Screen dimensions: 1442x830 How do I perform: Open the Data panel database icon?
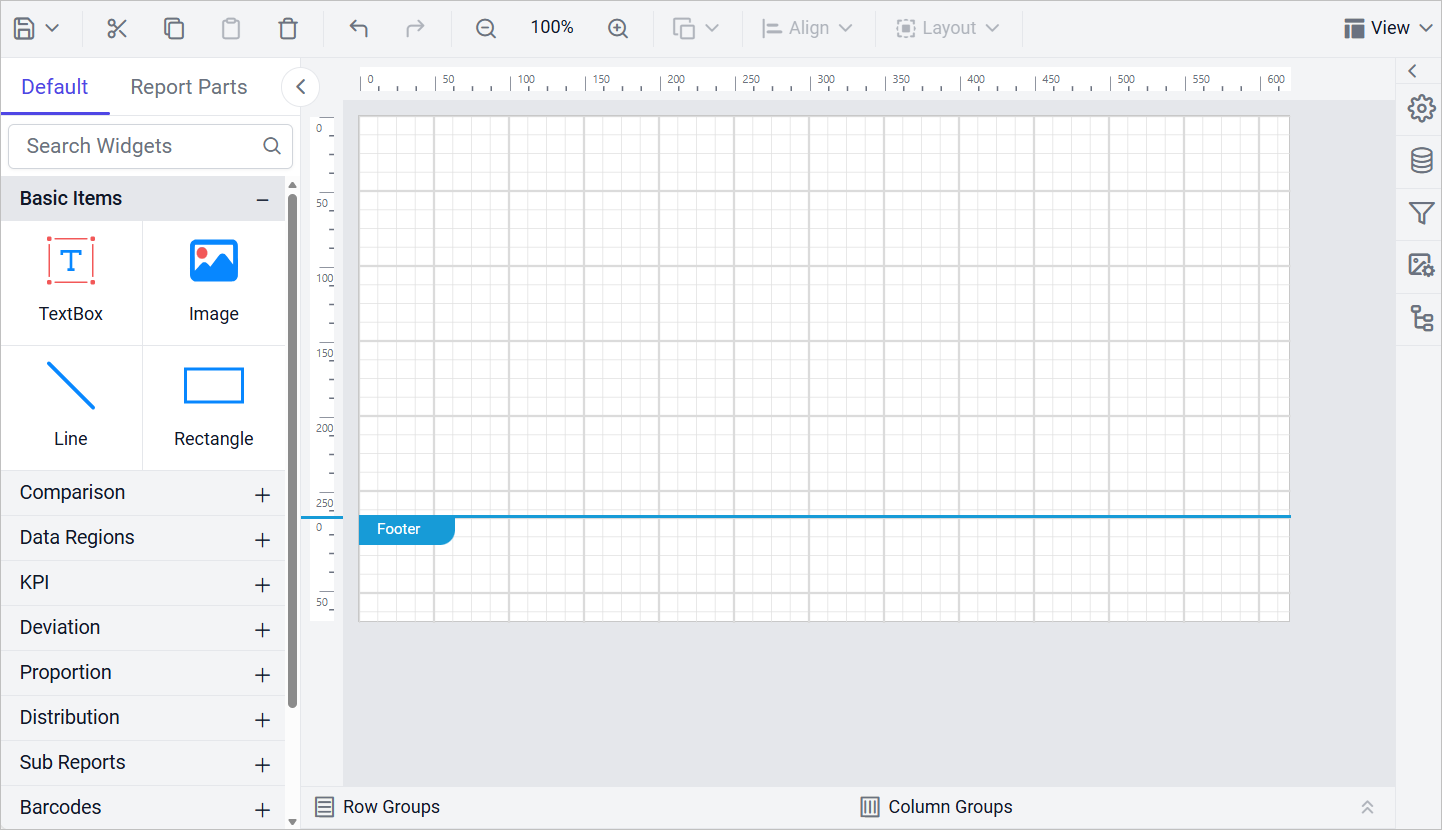(x=1421, y=160)
